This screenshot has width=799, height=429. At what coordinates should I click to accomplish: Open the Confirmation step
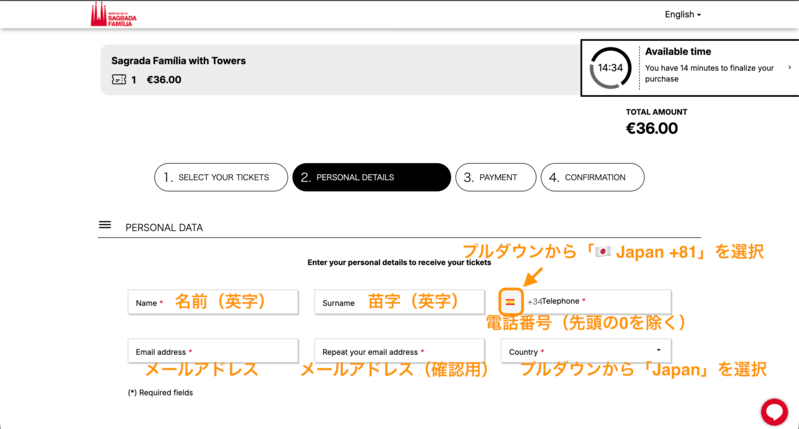pos(592,177)
